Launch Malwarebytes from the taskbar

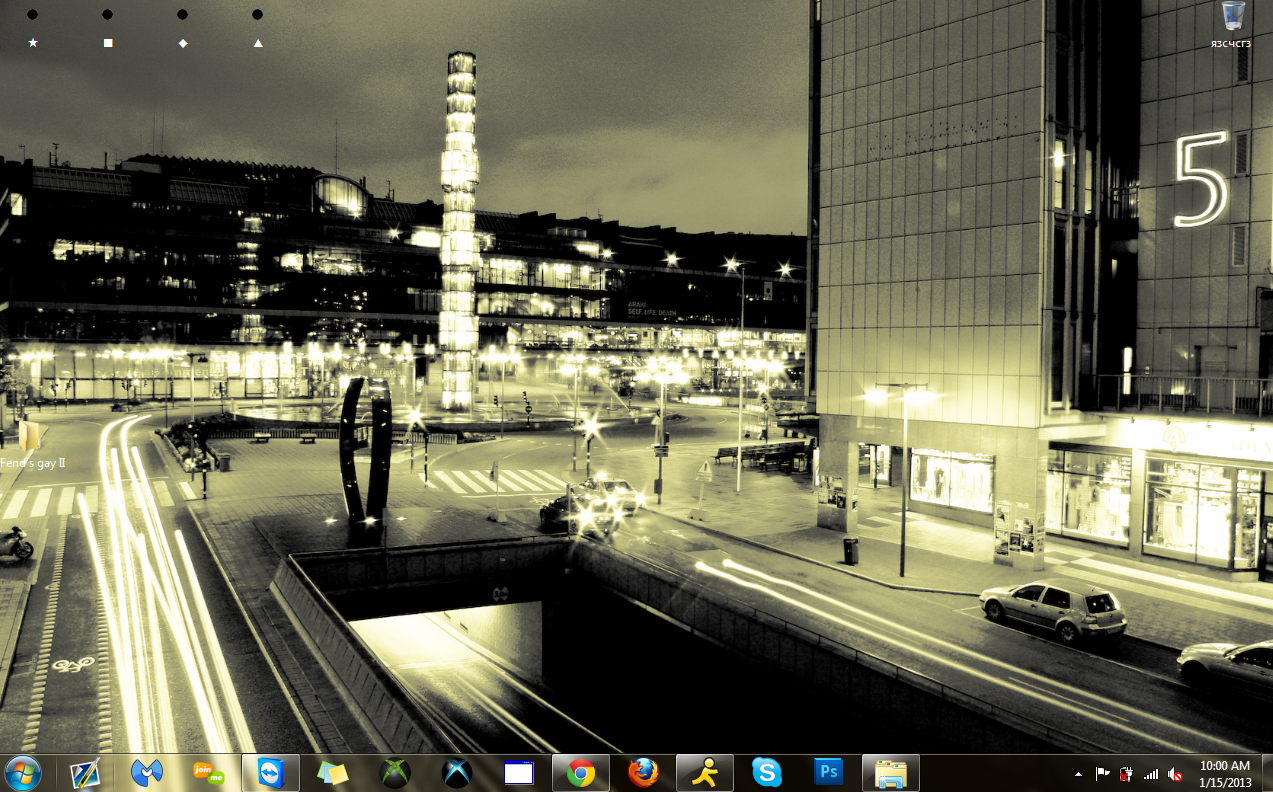click(147, 773)
